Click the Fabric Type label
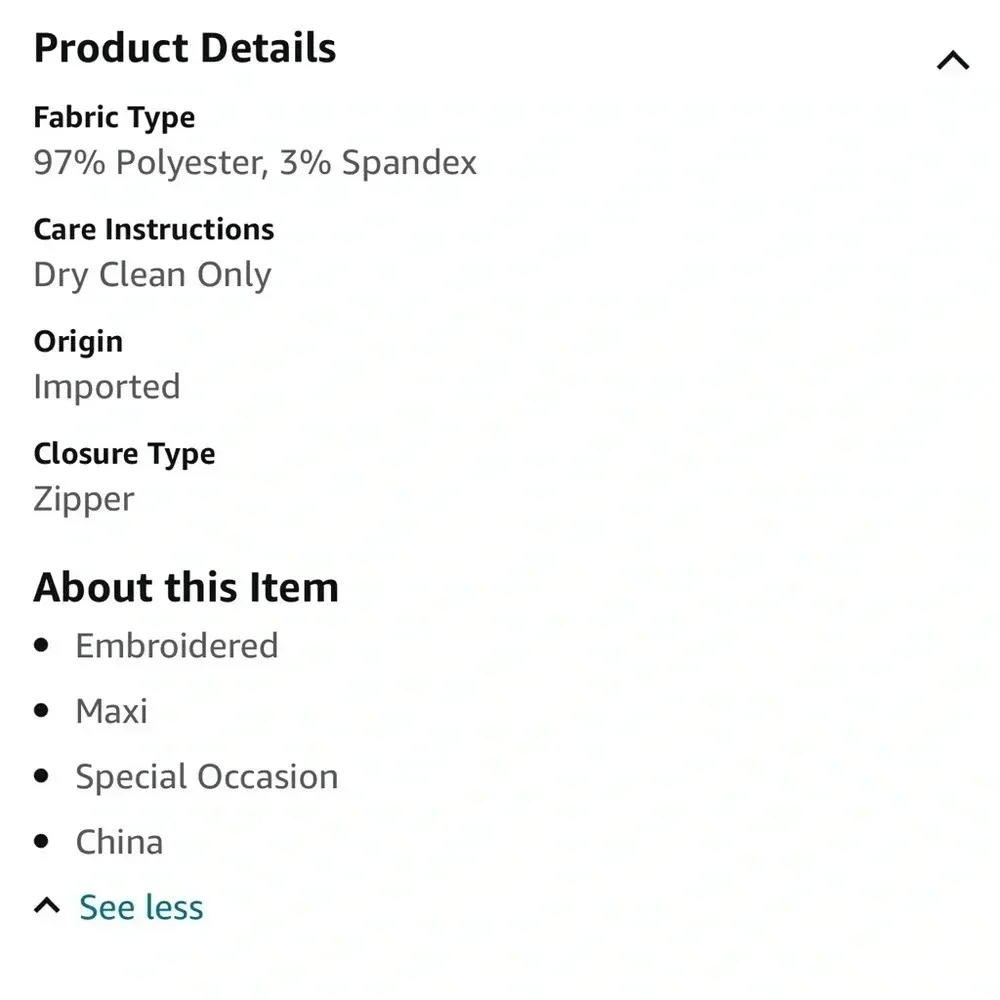1000x1000 pixels. [x=114, y=118]
